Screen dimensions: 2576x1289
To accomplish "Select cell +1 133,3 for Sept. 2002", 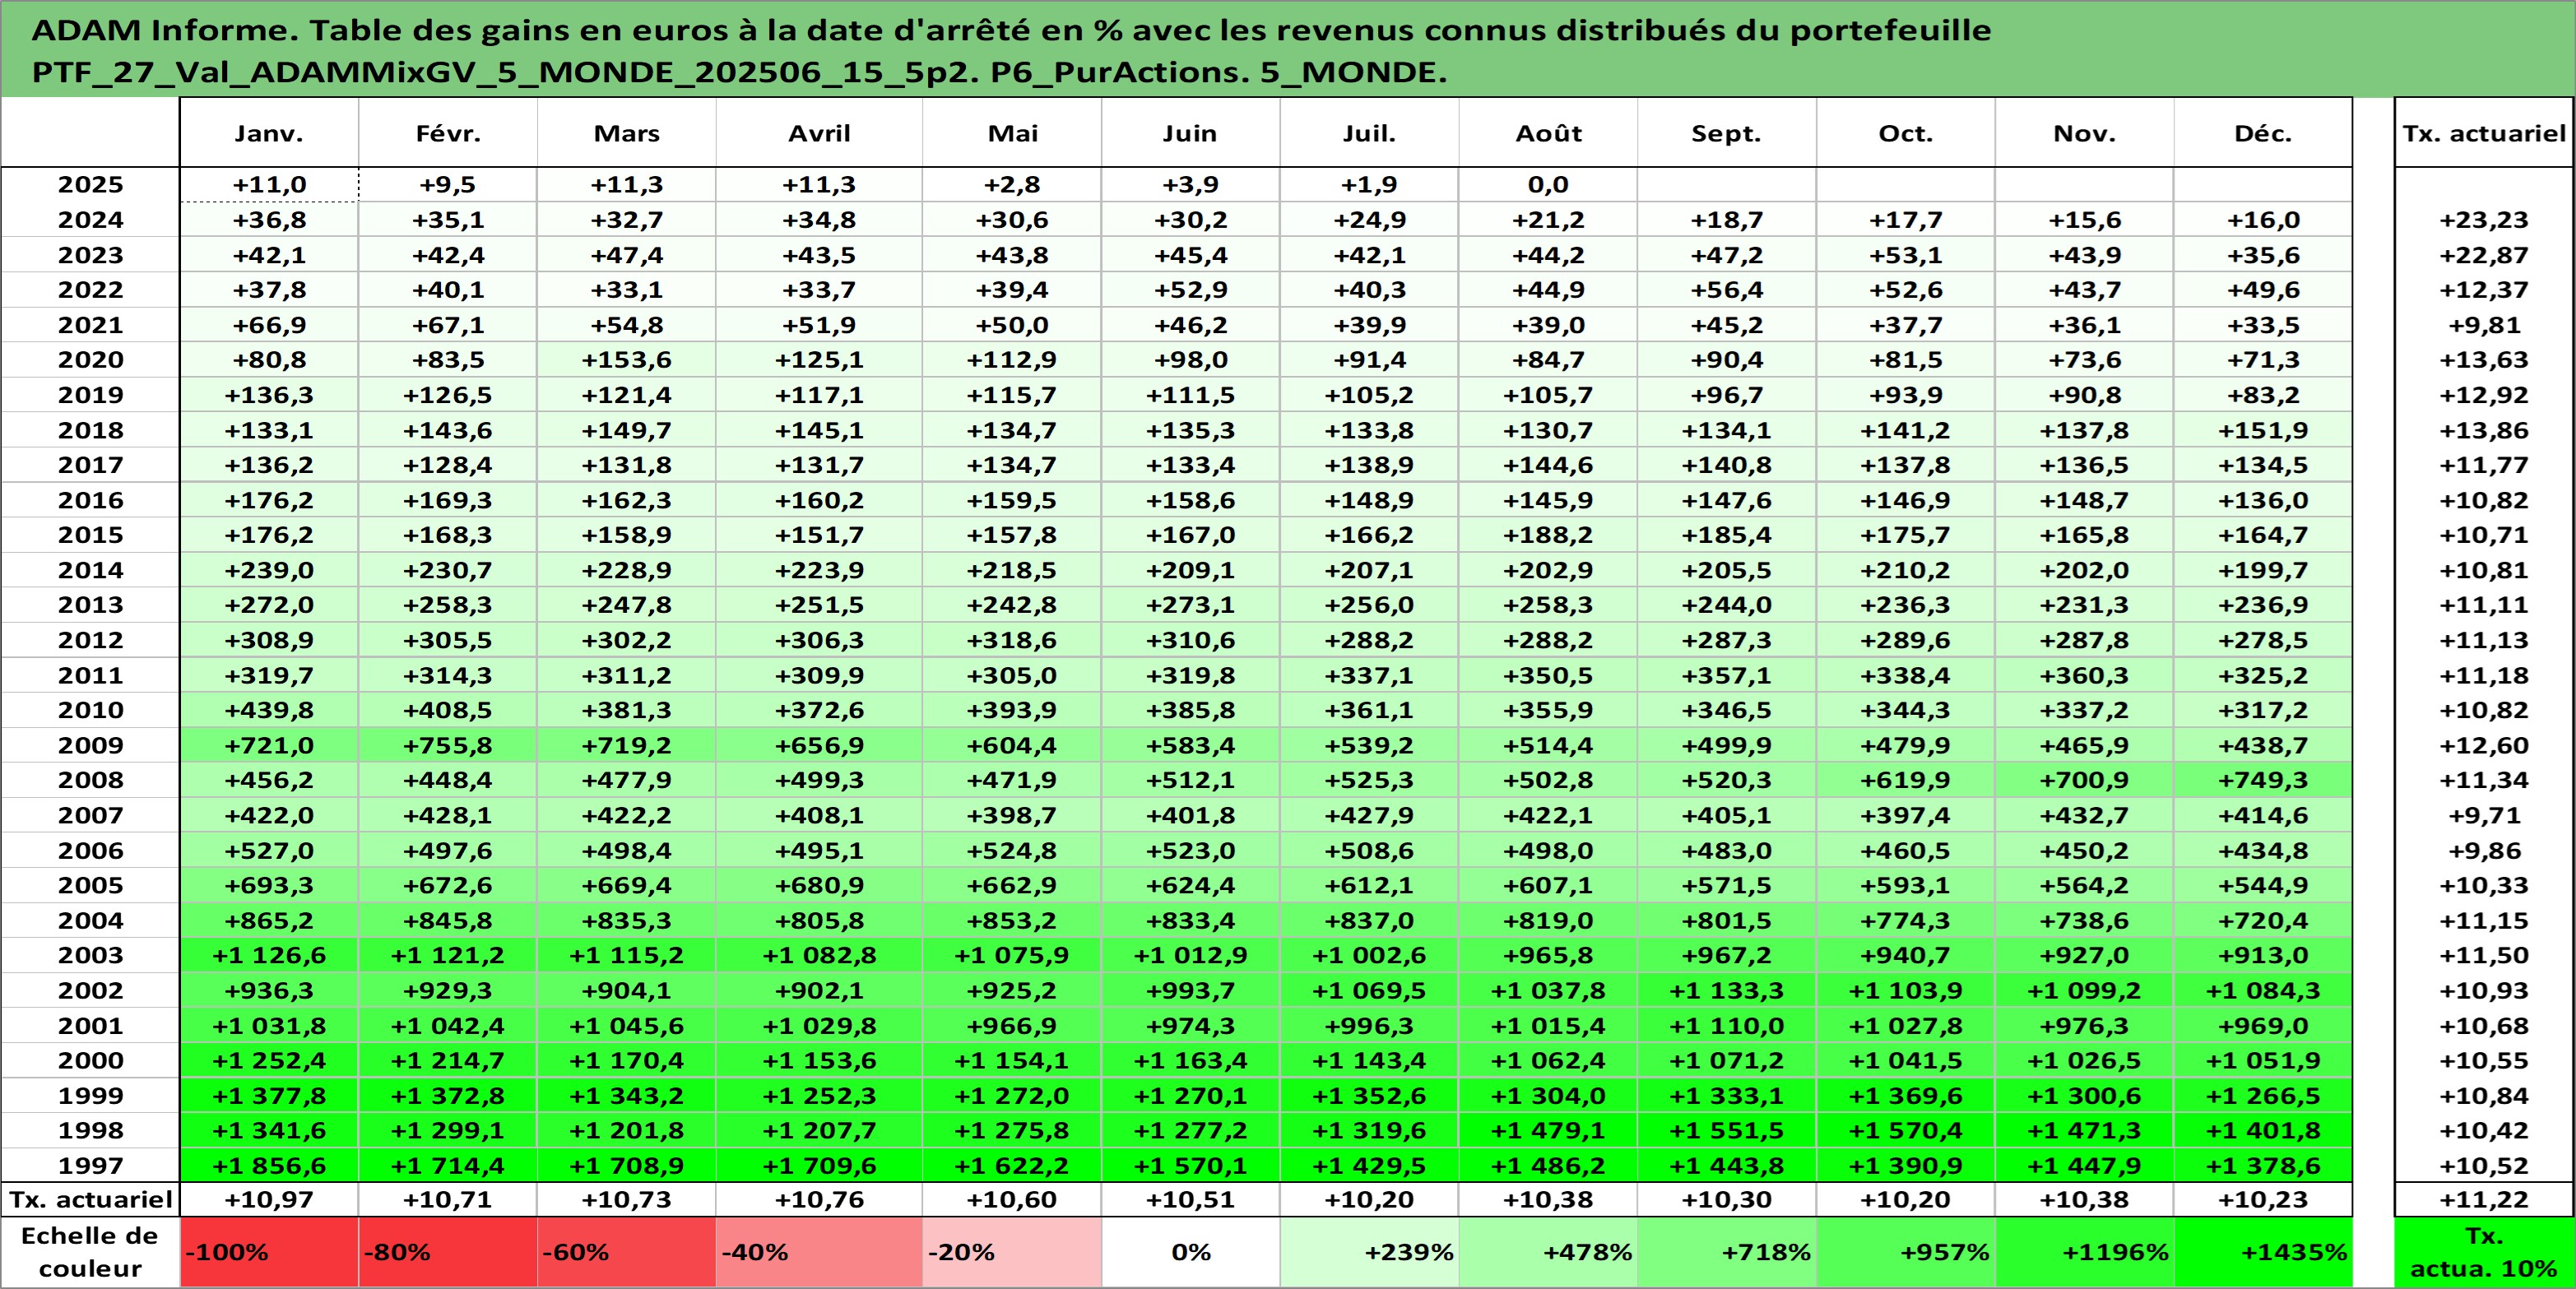I will point(1727,990).
